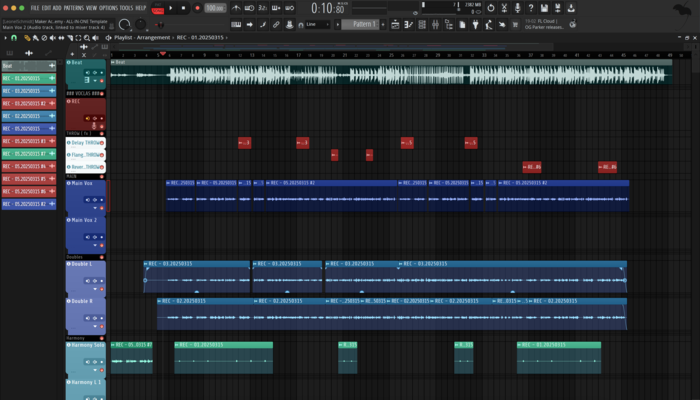
Task: Select the playlist zoom tool icon
Action: (x=87, y=38)
